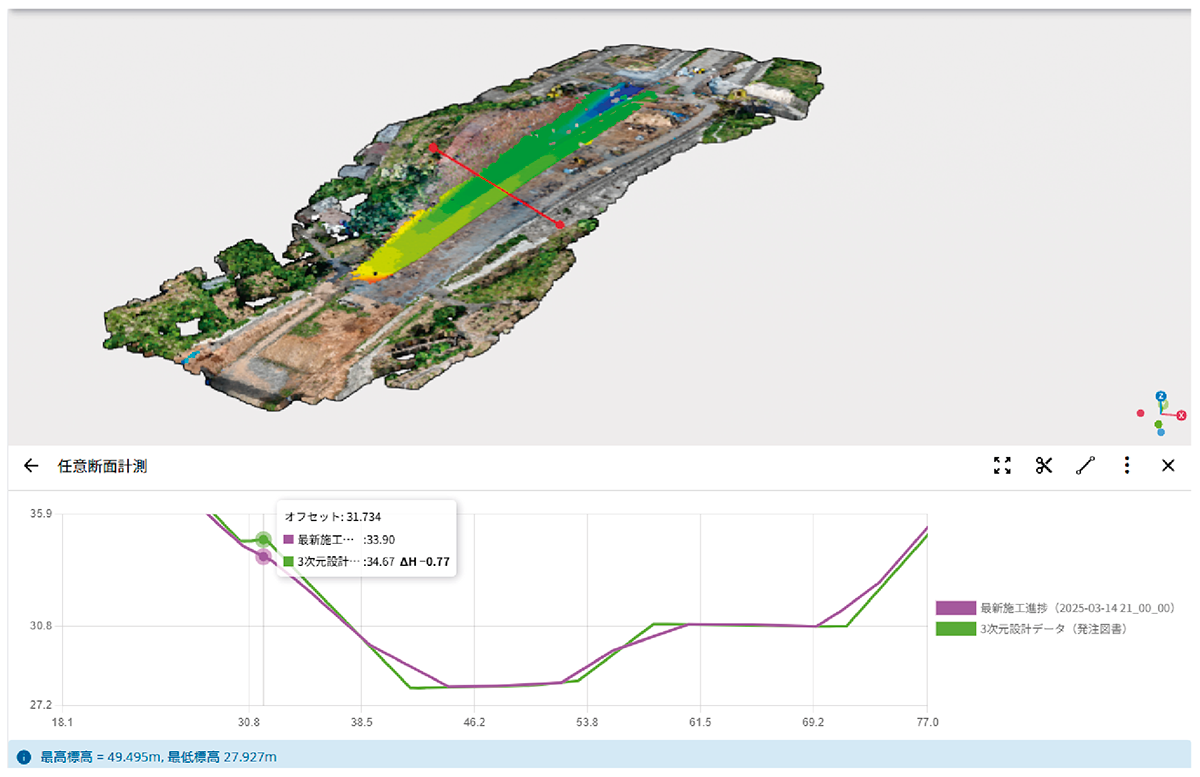Viewport: 1200px width, 777px height.
Task: Select the lower red section line endpoint
Action: 560,225
